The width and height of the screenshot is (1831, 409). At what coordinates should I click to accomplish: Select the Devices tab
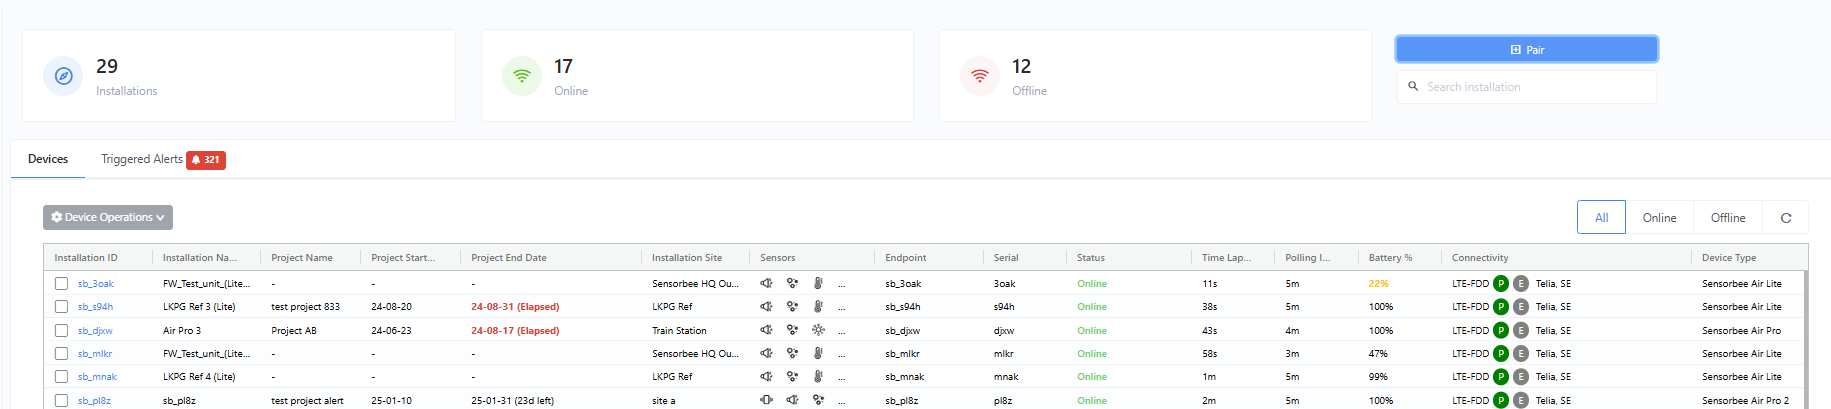(x=48, y=159)
